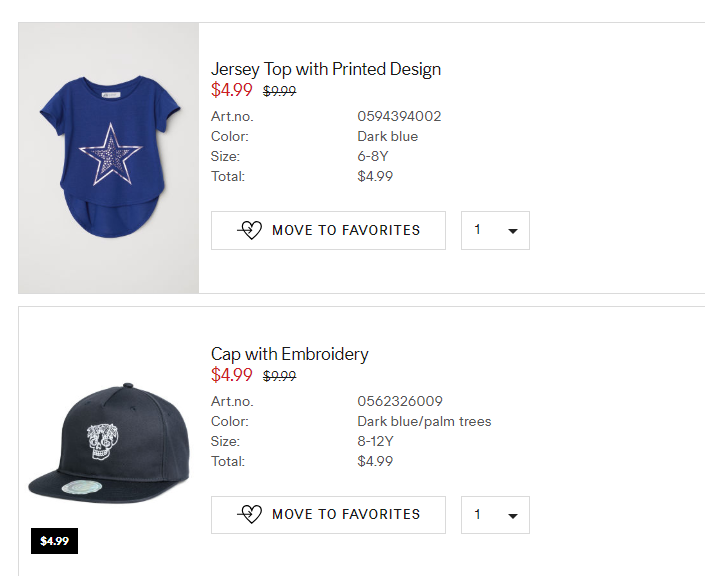
Task: Open the black cap product image
Action: click(108, 440)
